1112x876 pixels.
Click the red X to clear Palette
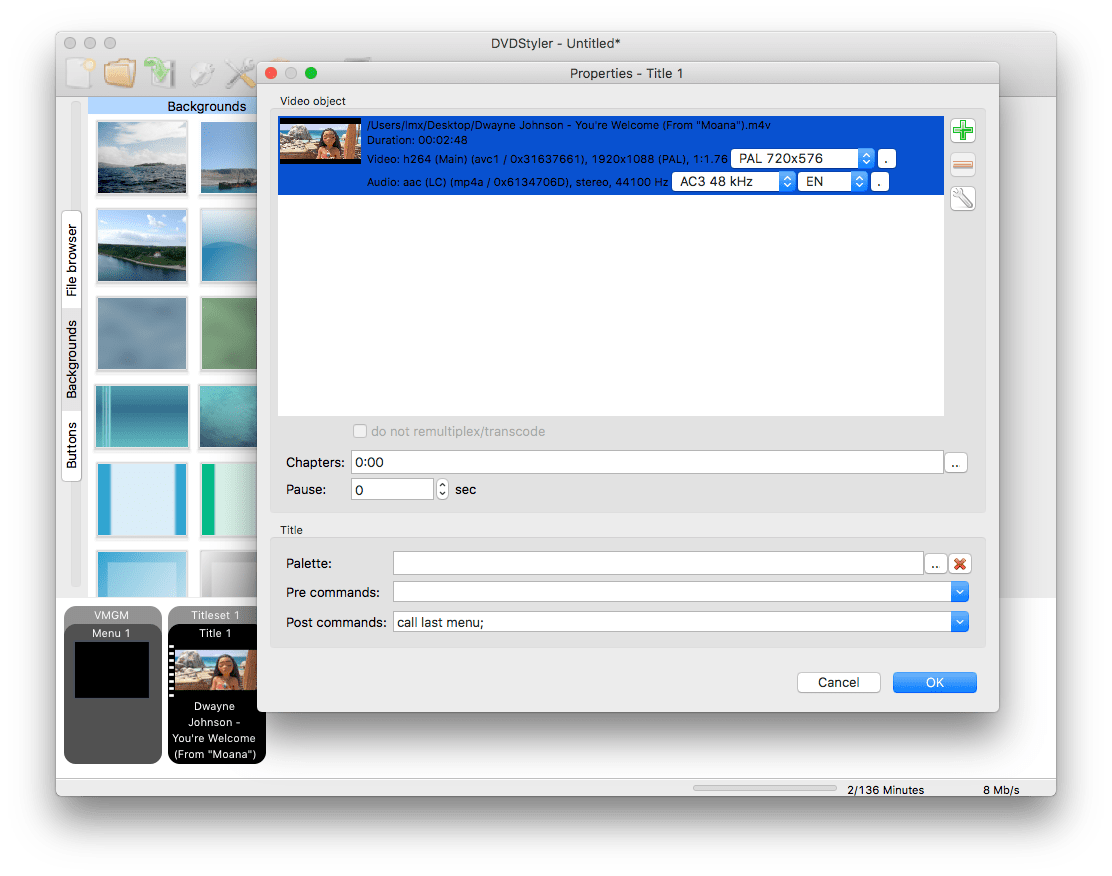coord(959,563)
